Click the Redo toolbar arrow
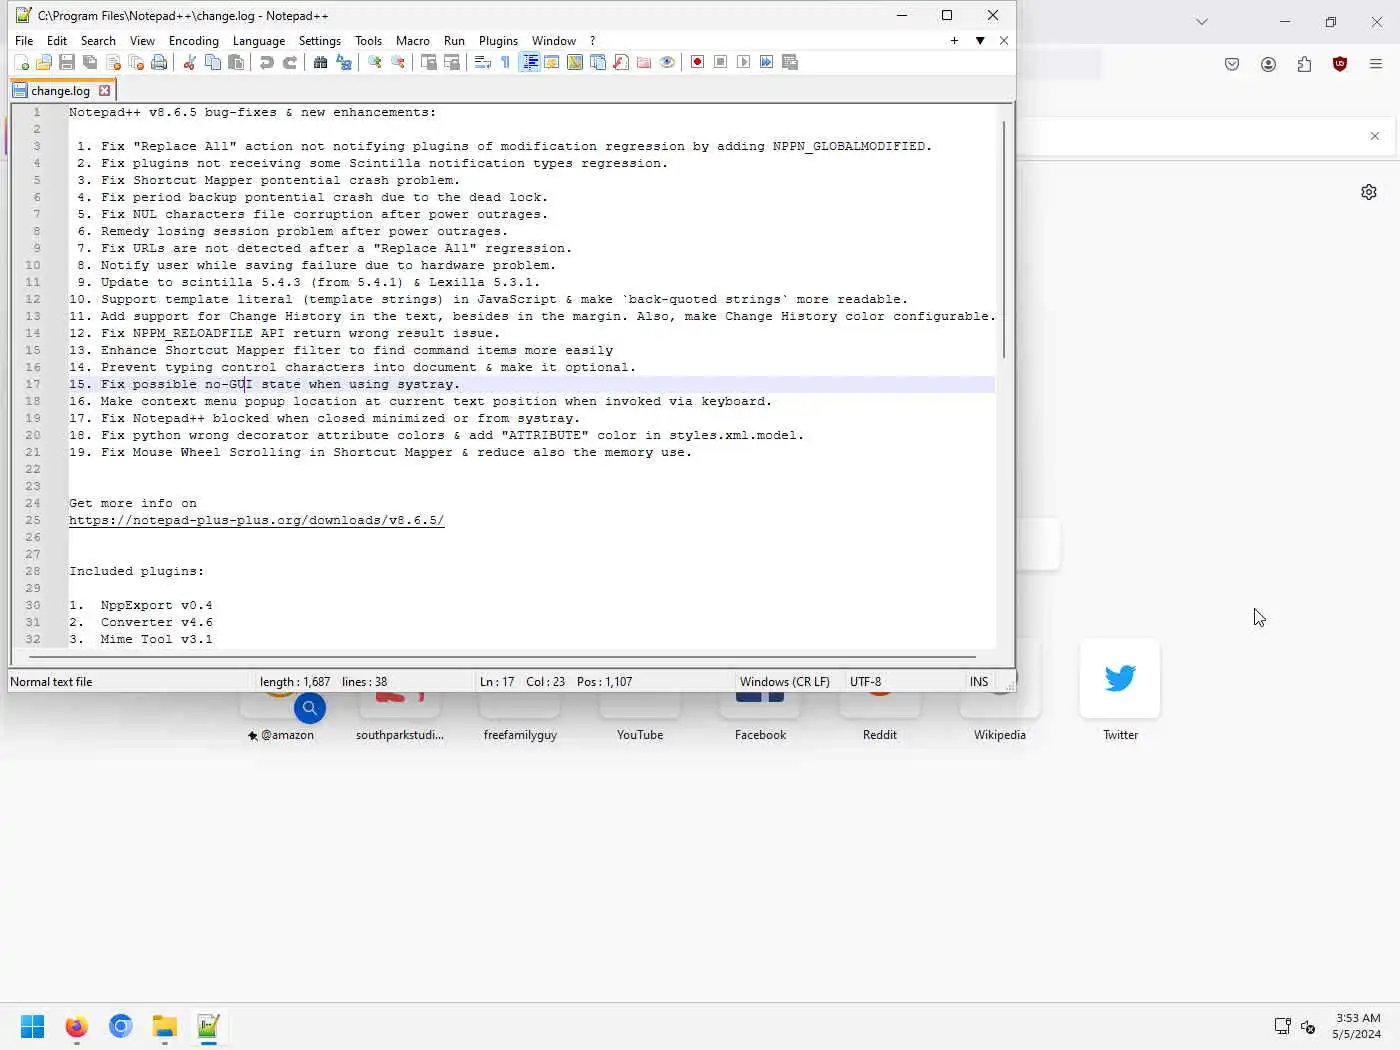The height and width of the screenshot is (1050, 1400). click(290, 62)
